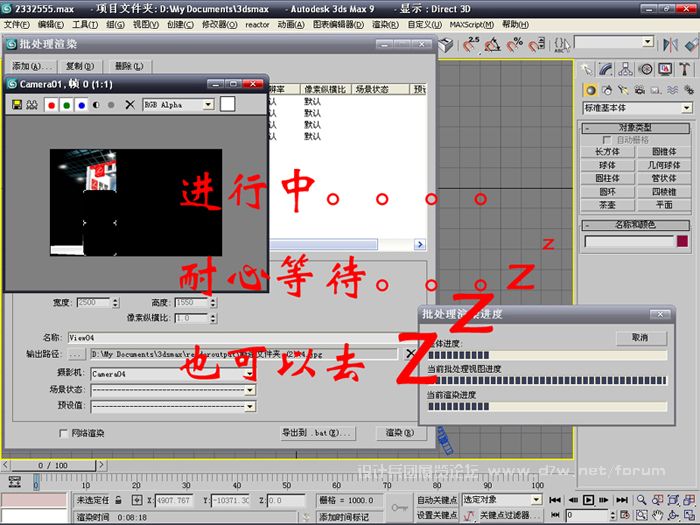The width and height of the screenshot is (700, 525).
Task: Select the Shapes category icon
Action: (607, 90)
